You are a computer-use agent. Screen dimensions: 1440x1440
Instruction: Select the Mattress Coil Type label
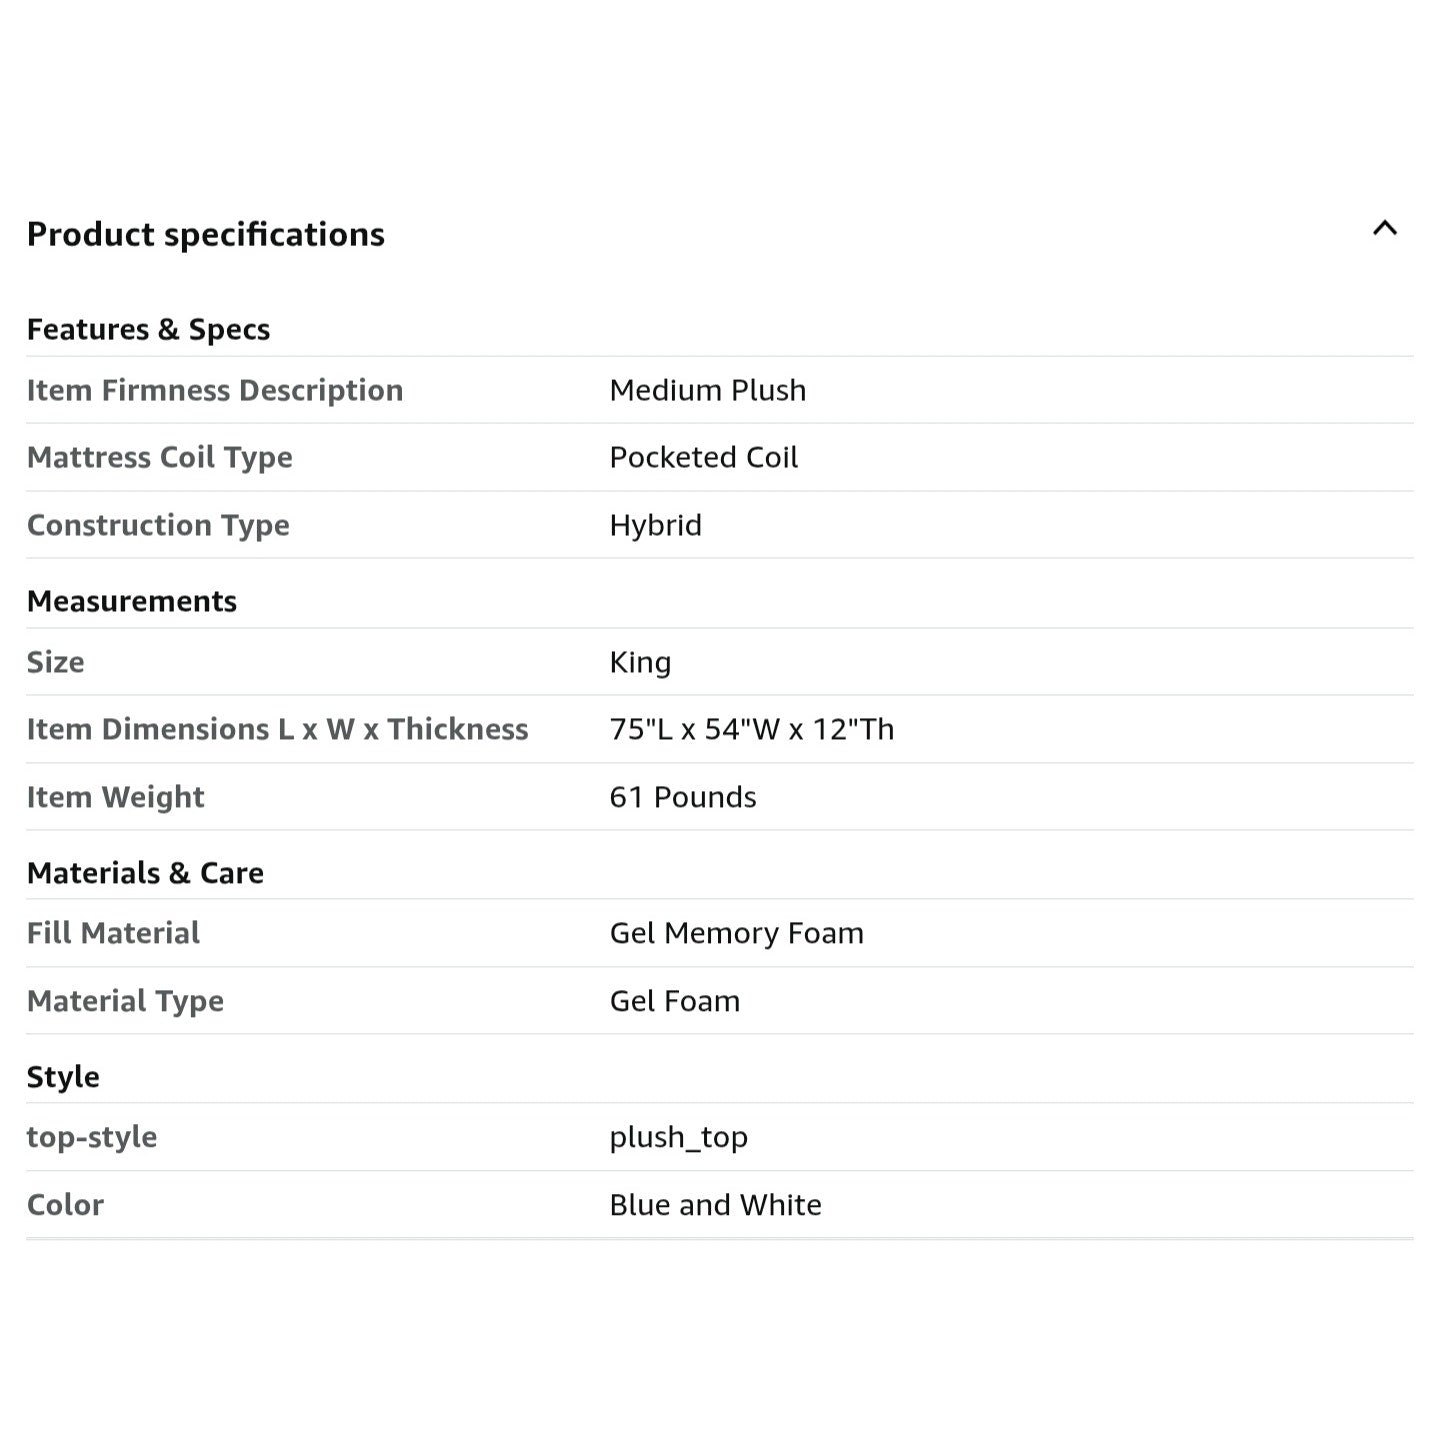point(159,457)
